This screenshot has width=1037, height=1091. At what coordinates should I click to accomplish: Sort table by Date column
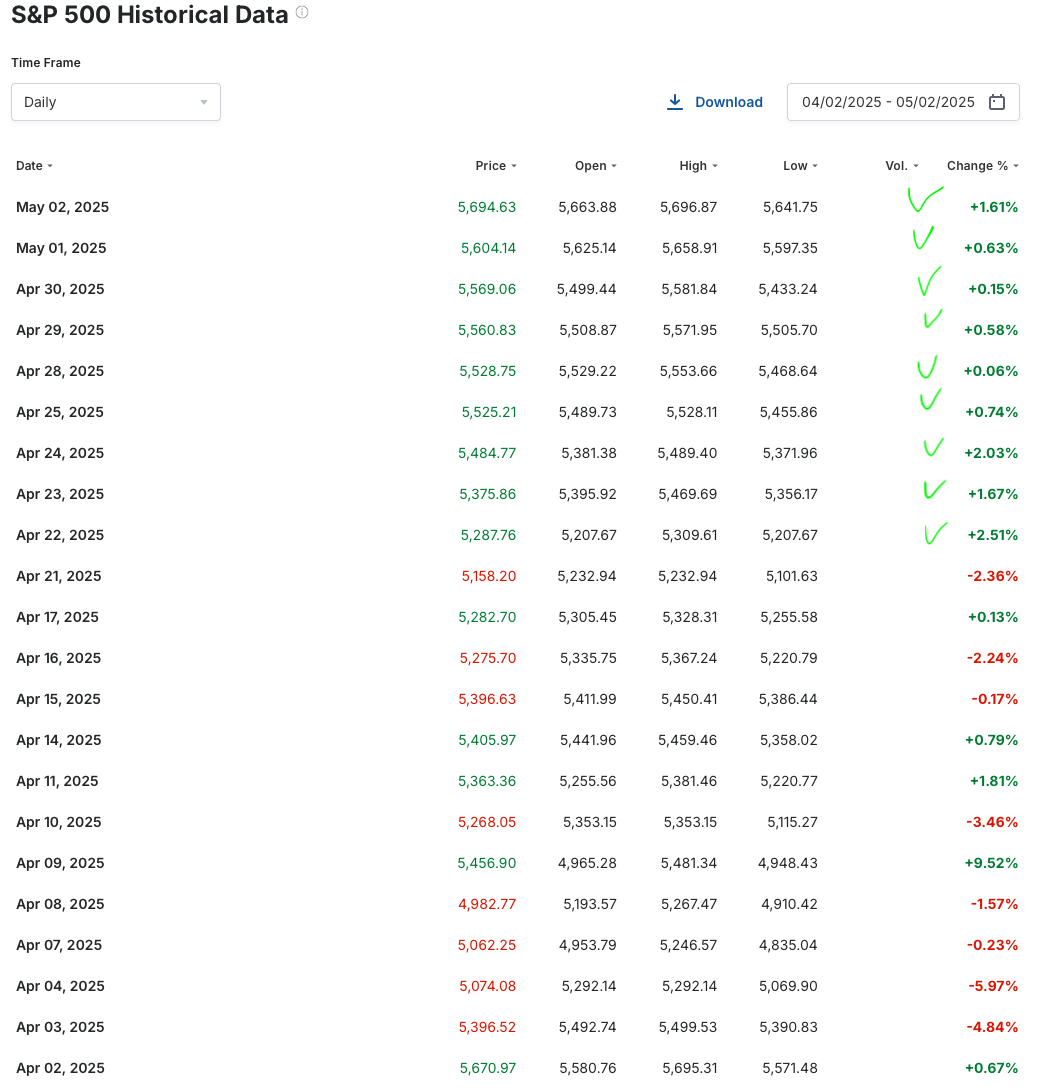[x=34, y=166]
